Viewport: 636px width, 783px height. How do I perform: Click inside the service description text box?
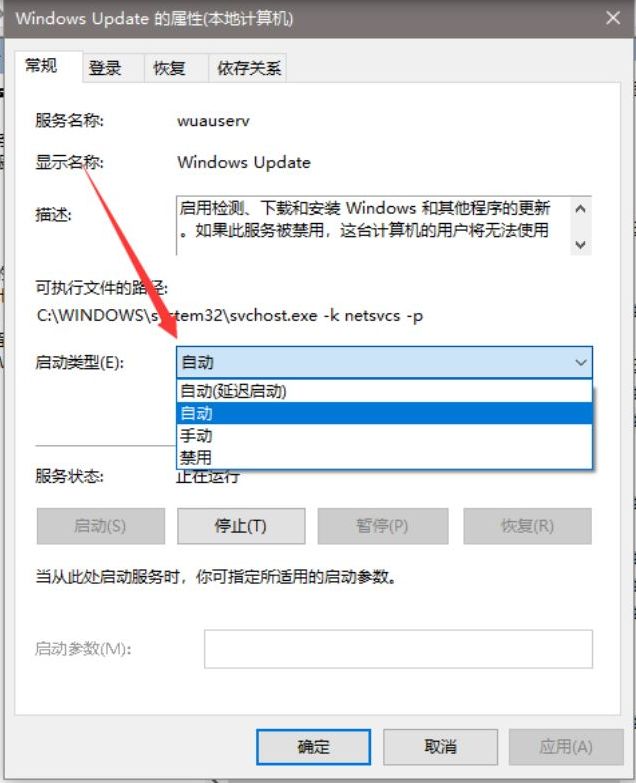pos(372,225)
